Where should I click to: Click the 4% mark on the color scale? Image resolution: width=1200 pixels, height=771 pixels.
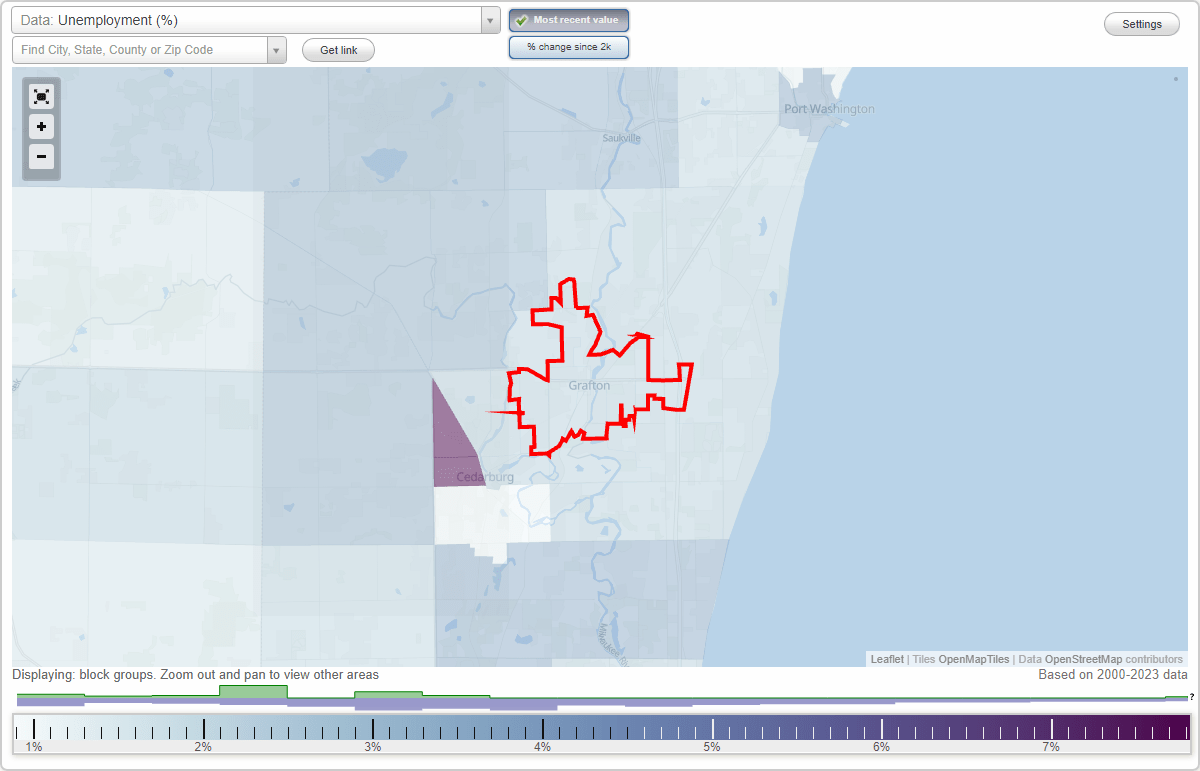(x=541, y=729)
